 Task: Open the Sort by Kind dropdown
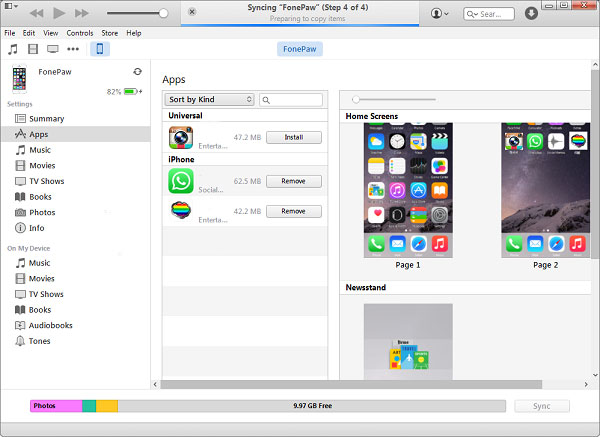pos(210,99)
